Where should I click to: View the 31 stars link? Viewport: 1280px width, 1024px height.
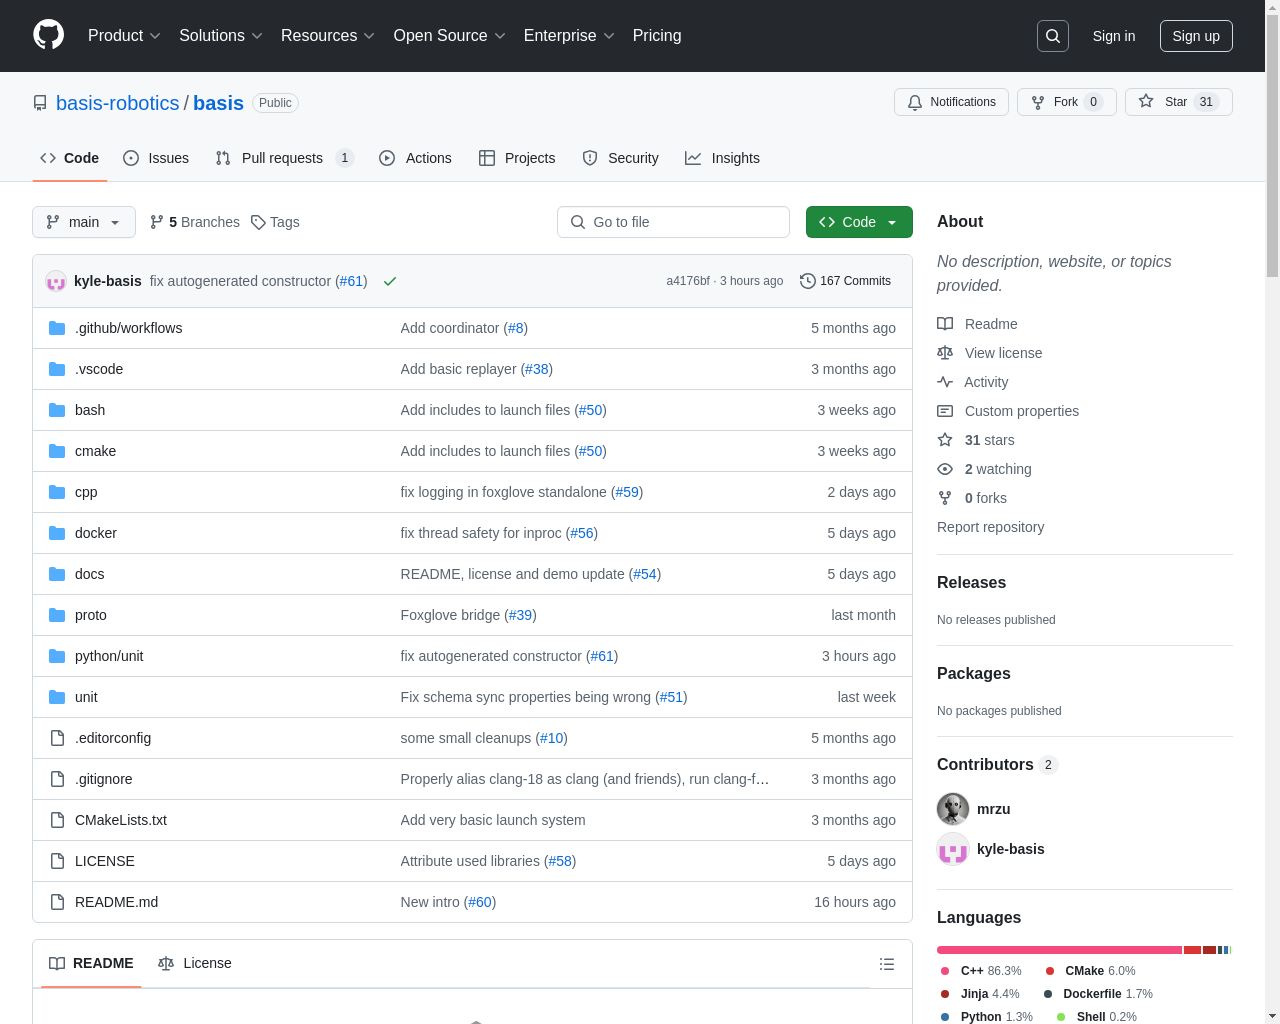(976, 440)
